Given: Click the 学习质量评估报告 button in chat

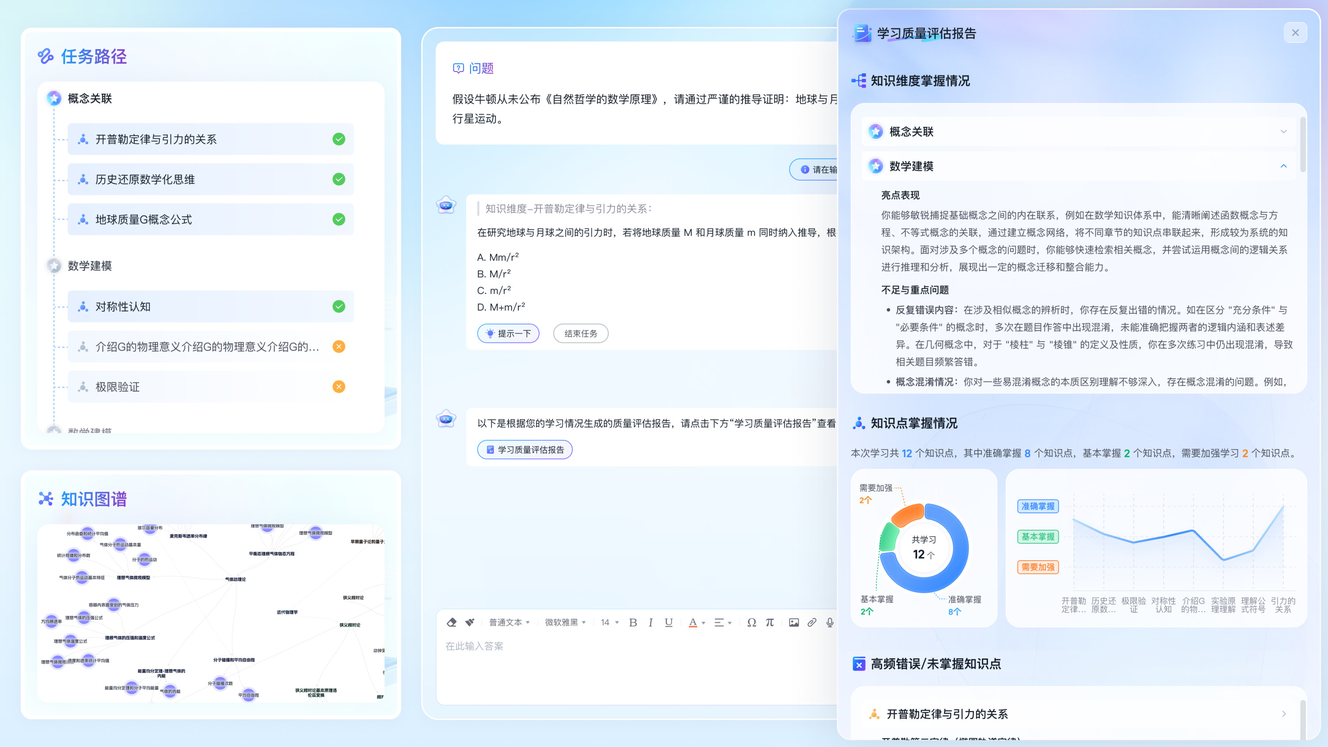Looking at the screenshot, I should pyautogui.click(x=525, y=450).
